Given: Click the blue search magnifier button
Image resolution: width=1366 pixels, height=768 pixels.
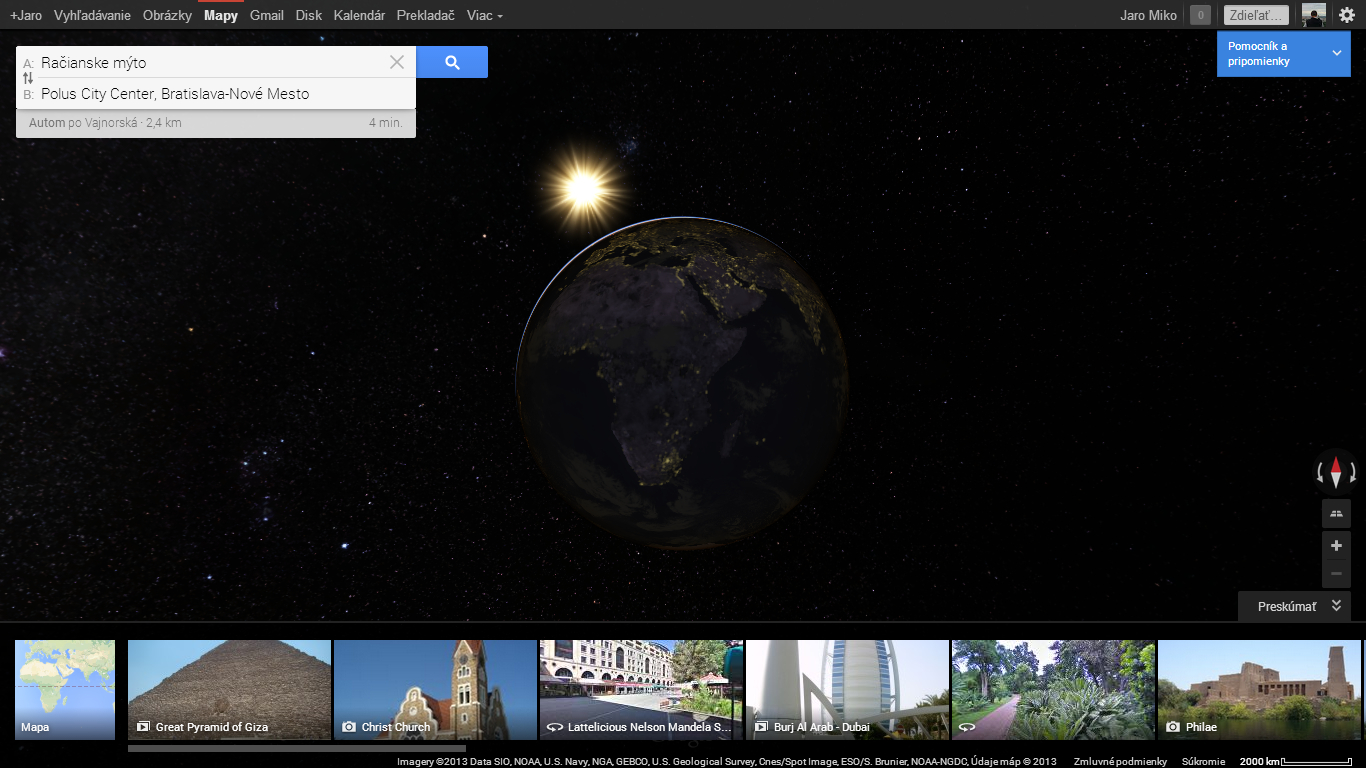Looking at the screenshot, I should pyautogui.click(x=452, y=62).
